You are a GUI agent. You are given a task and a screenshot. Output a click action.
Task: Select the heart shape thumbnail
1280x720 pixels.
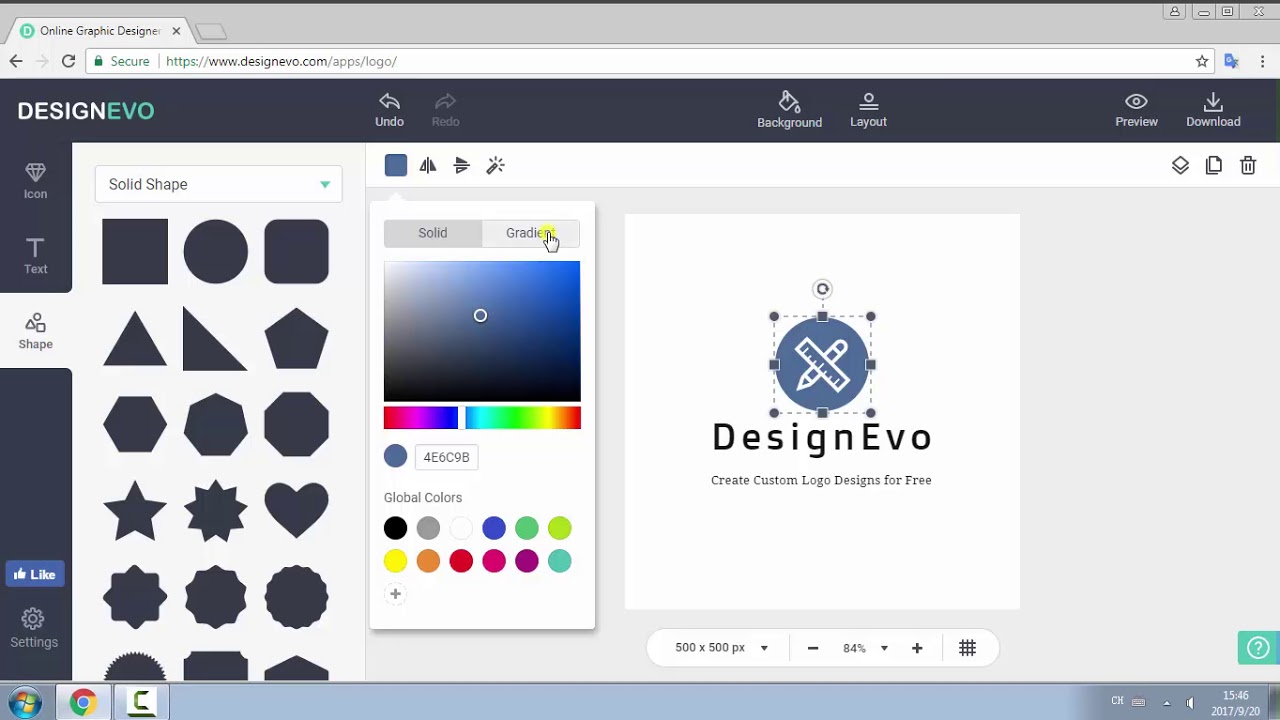(x=296, y=510)
